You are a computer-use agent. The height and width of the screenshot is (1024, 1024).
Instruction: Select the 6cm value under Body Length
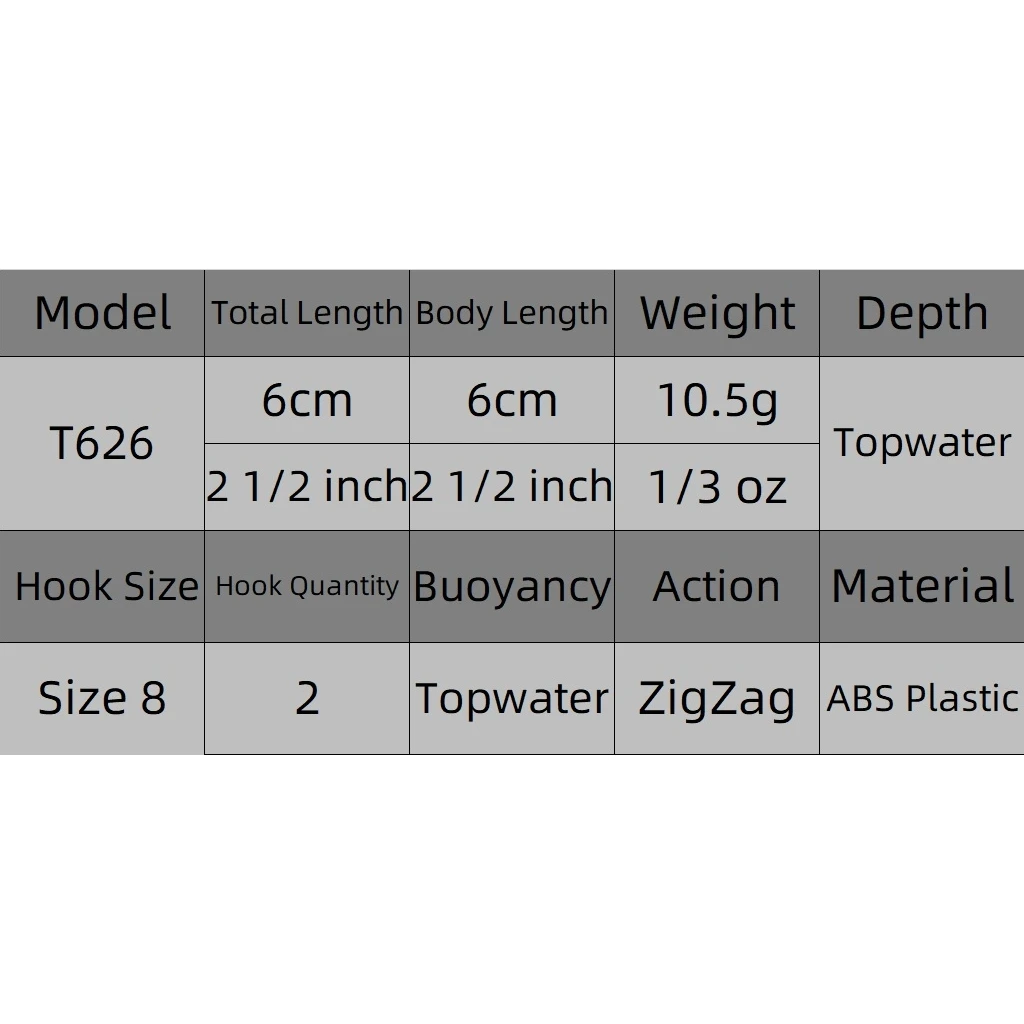[512, 401]
